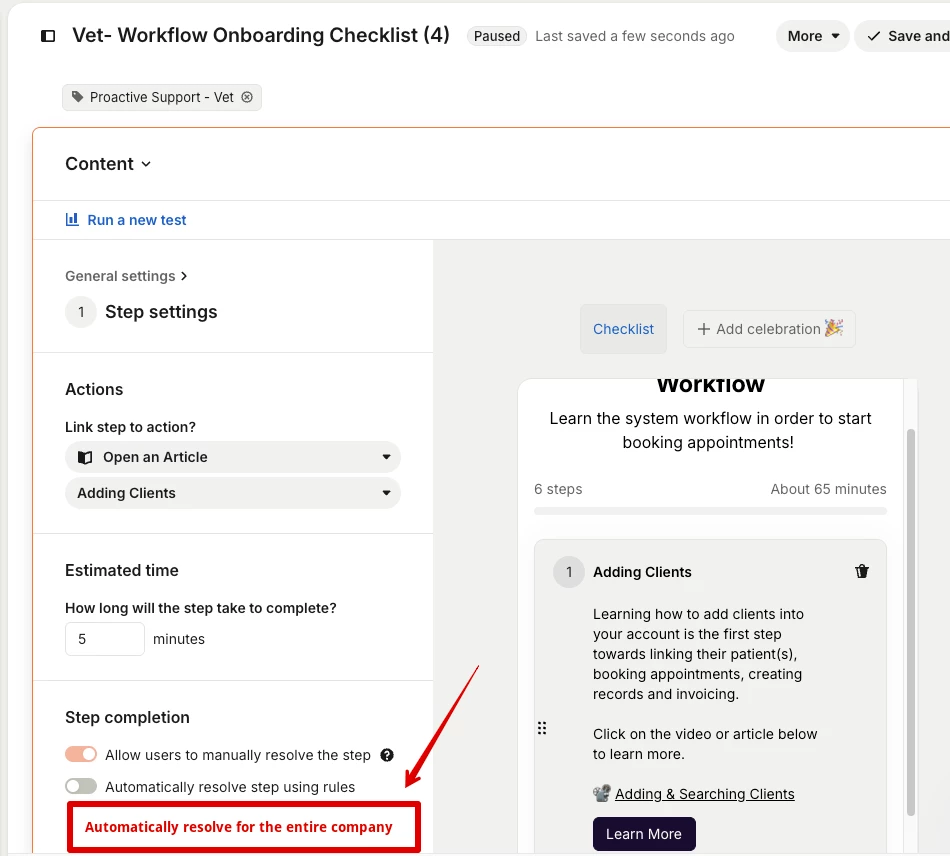Click the drag handle dots beside step one
Viewport: 950px width, 856px height.
(542, 728)
